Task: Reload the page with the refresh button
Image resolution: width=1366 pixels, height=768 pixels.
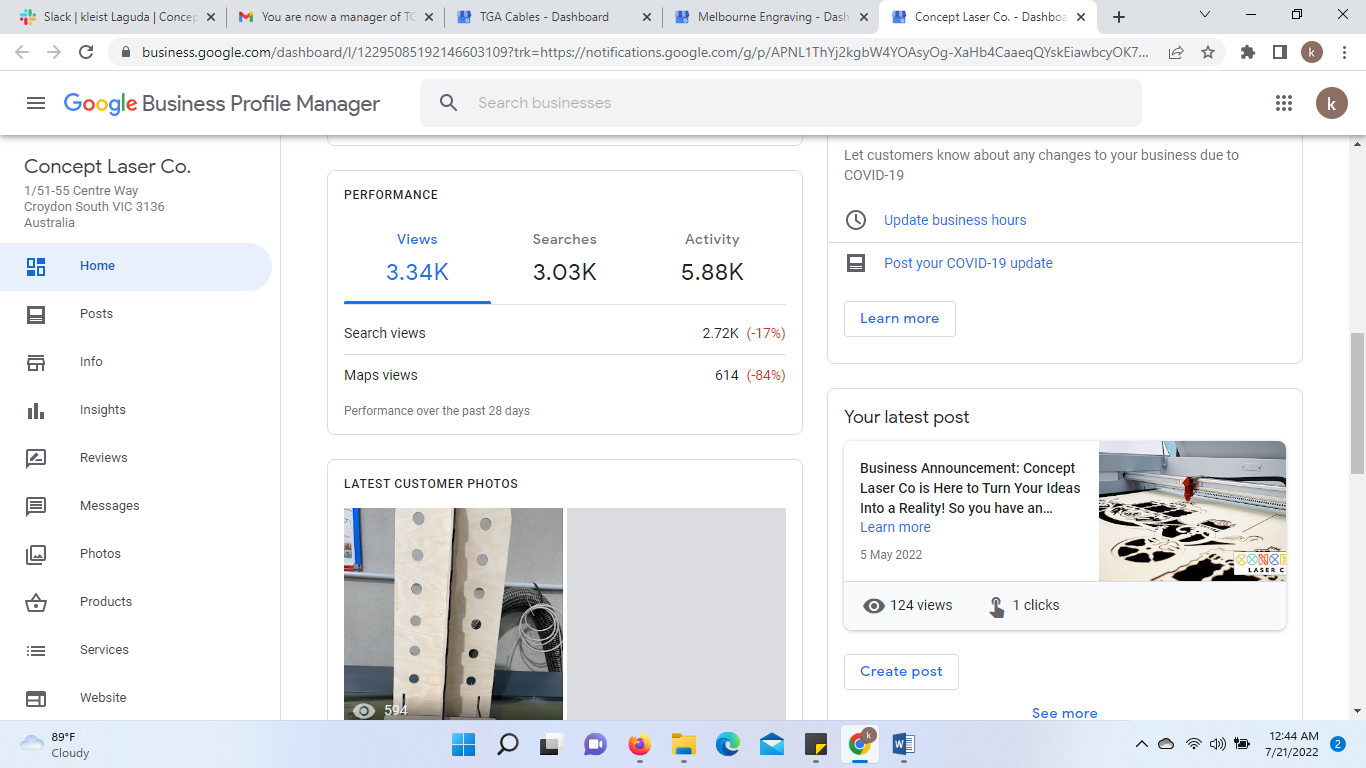Action: pyautogui.click(x=86, y=52)
